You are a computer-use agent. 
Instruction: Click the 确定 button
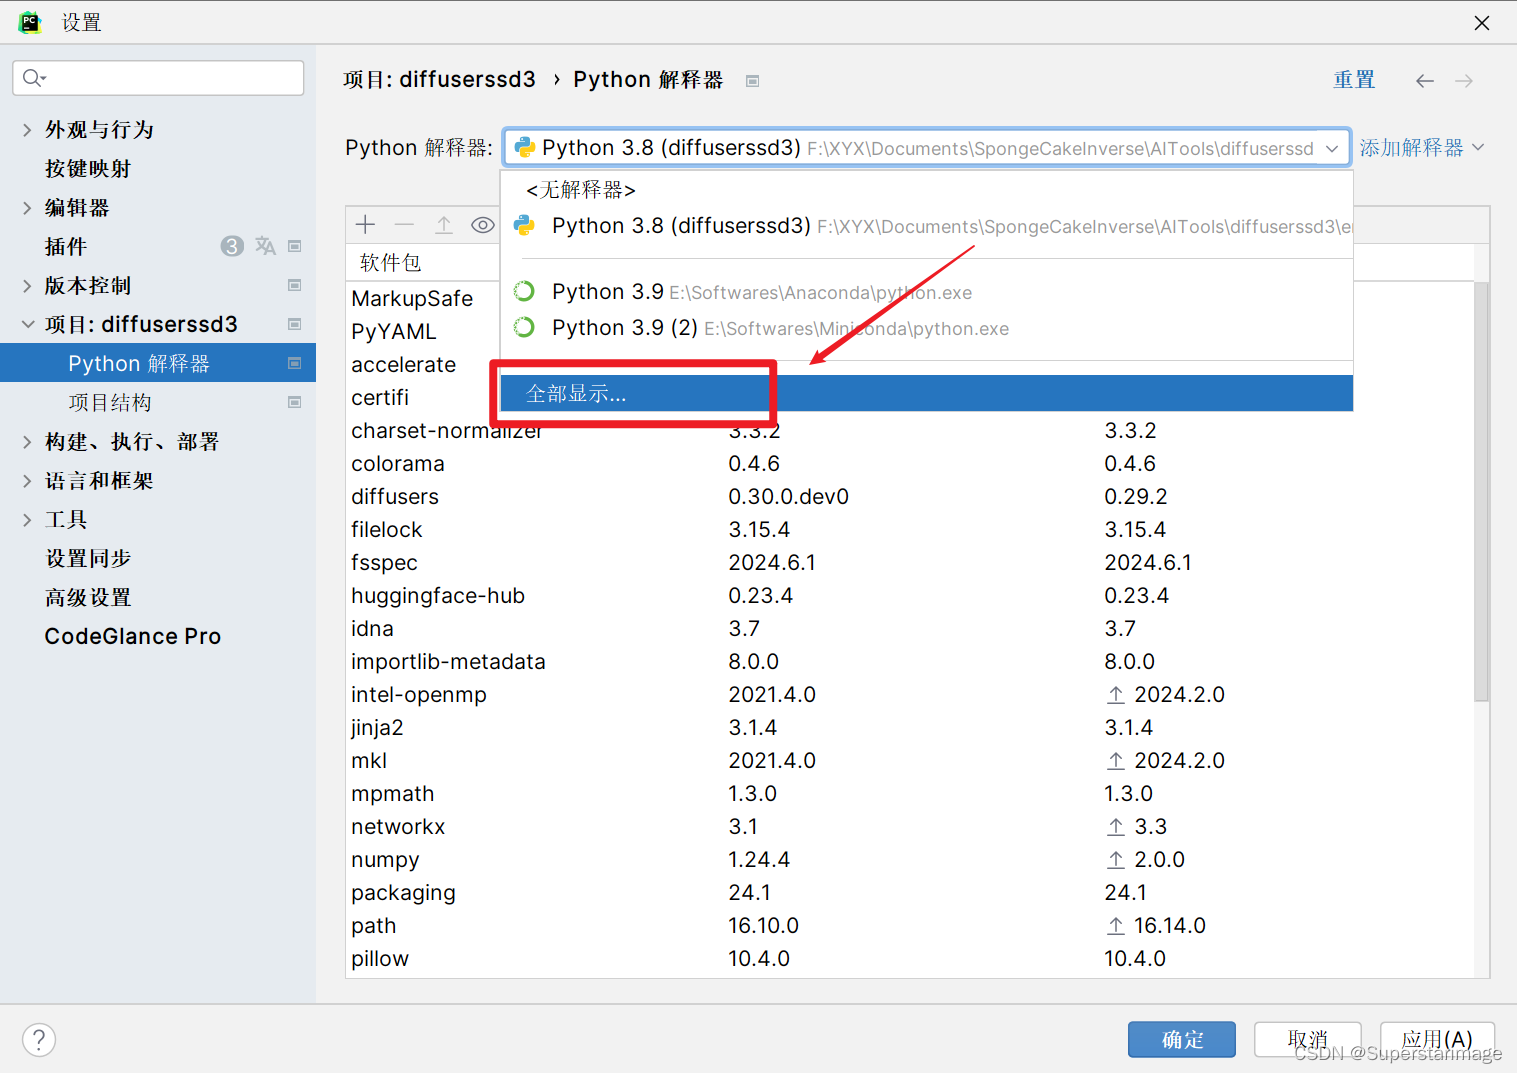coord(1182,1040)
